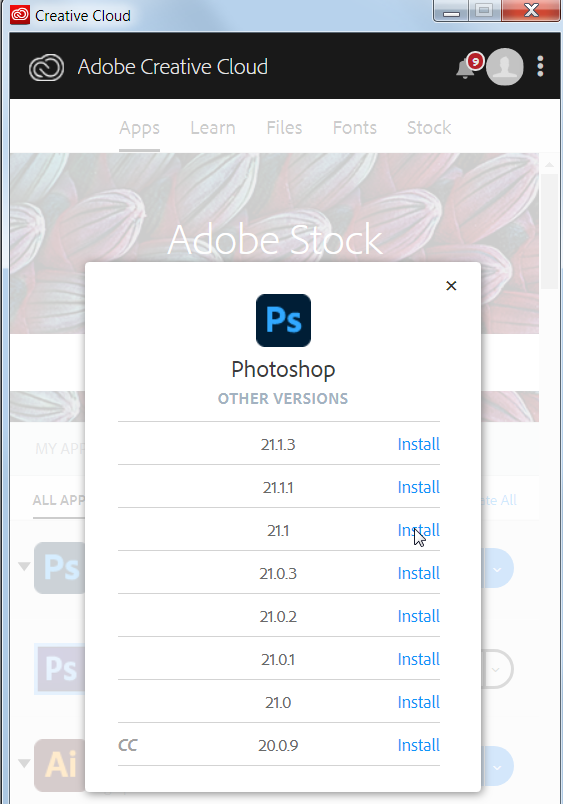563x804 pixels.
Task: Open the dropdown arrow beside Photoshop button
Action: [497, 569]
